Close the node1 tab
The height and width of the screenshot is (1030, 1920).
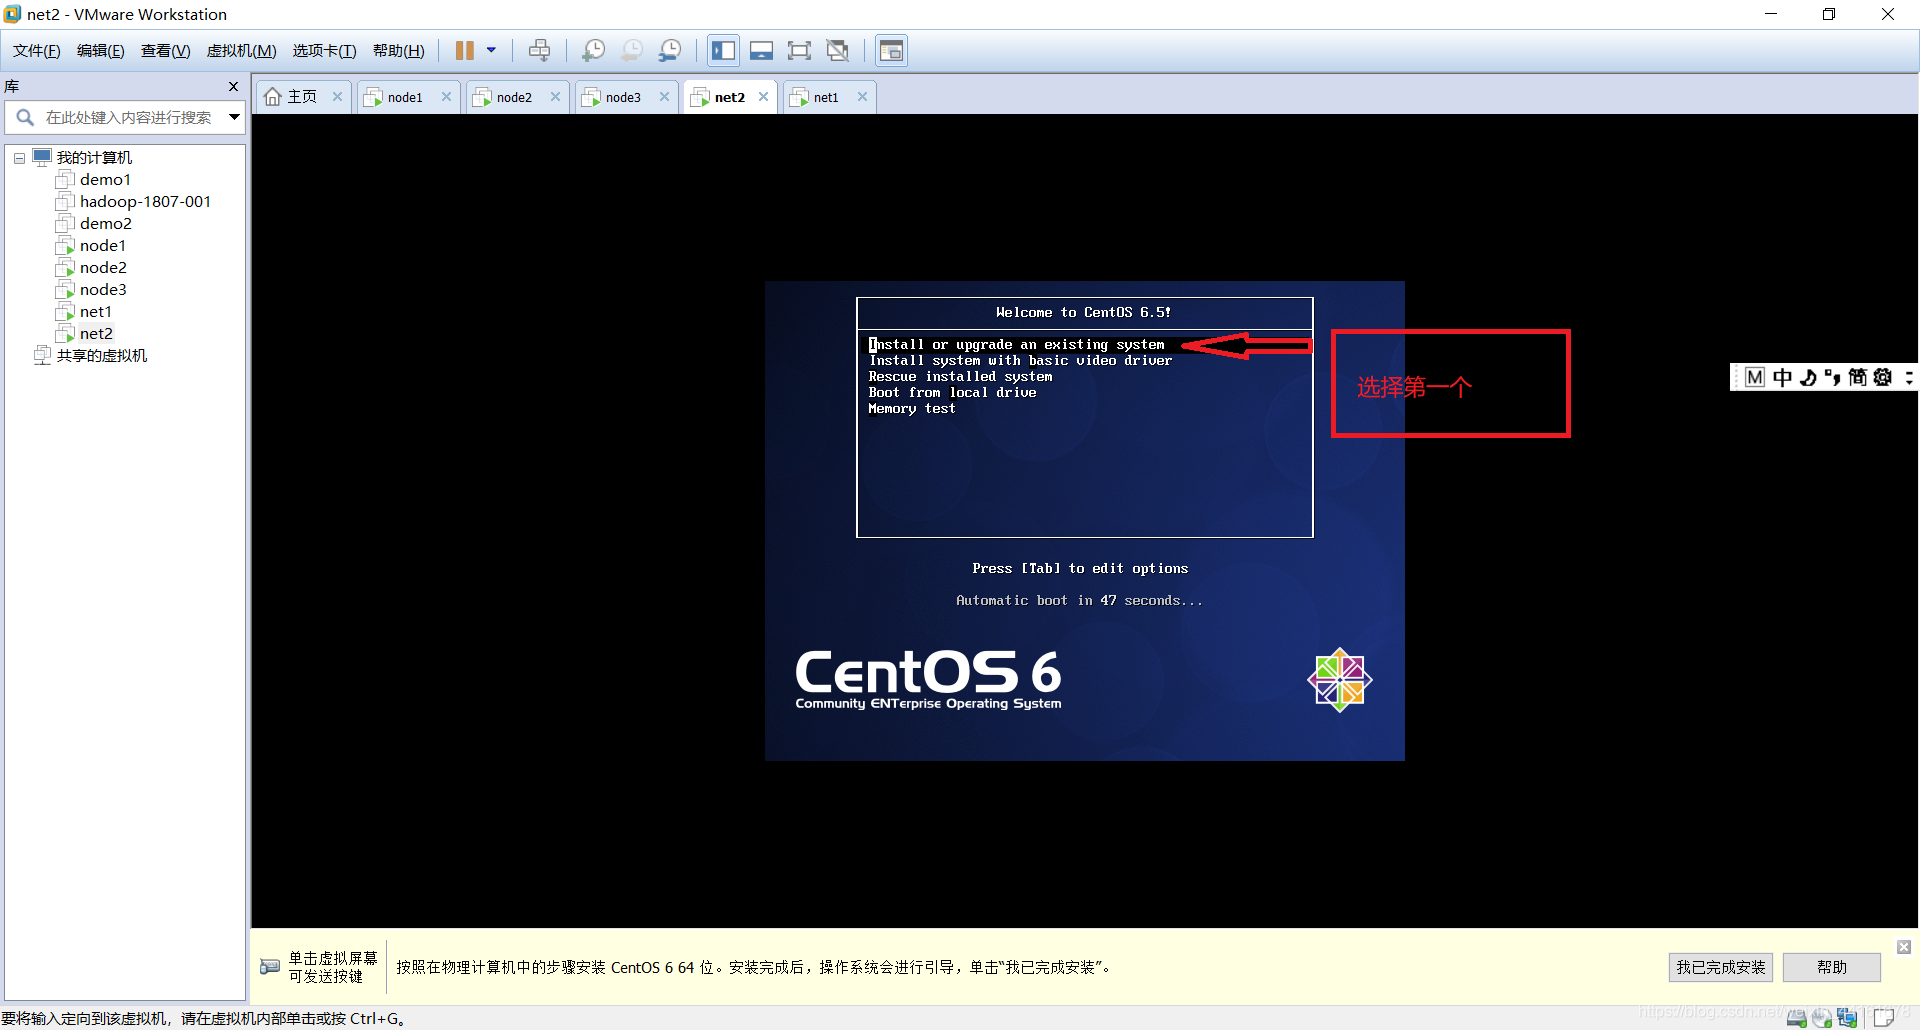coord(446,97)
